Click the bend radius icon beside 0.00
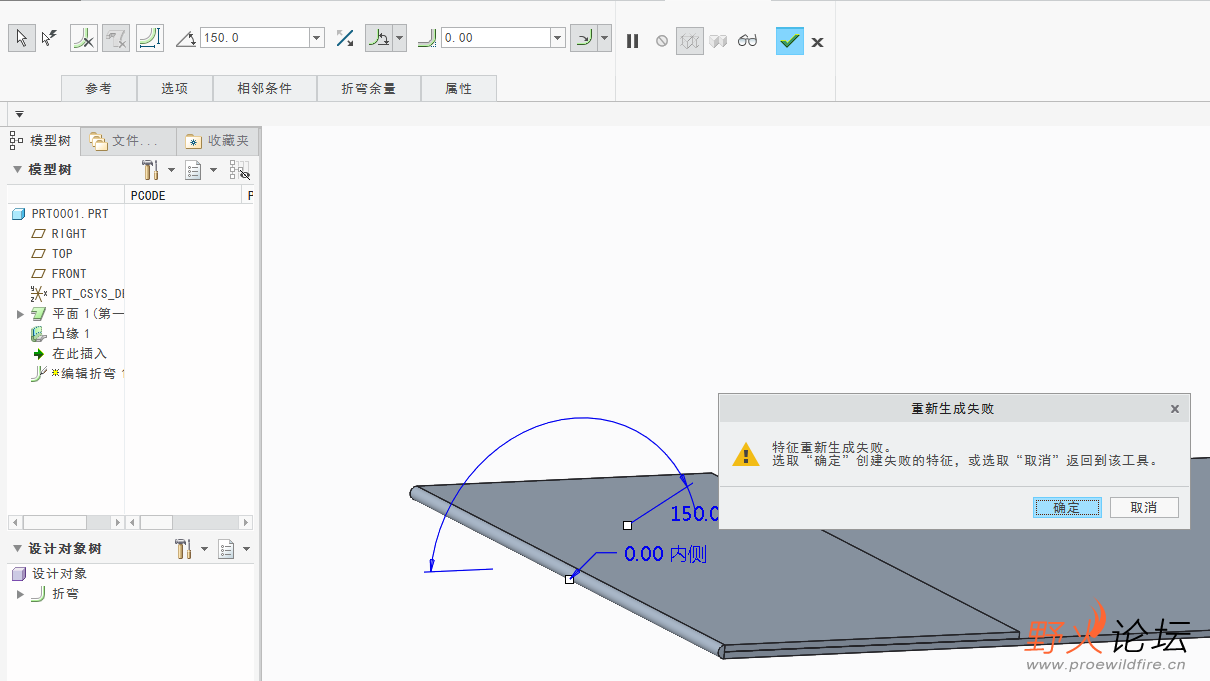This screenshot has height=681, width=1210. [x=428, y=39]
